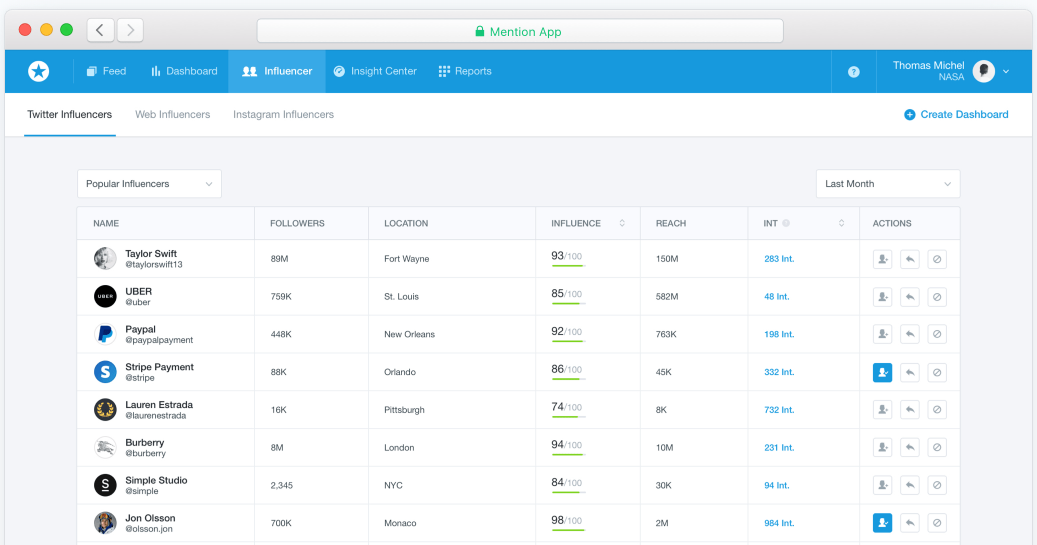Click Taylor Swift's profile thumbnail

[105, 259]
